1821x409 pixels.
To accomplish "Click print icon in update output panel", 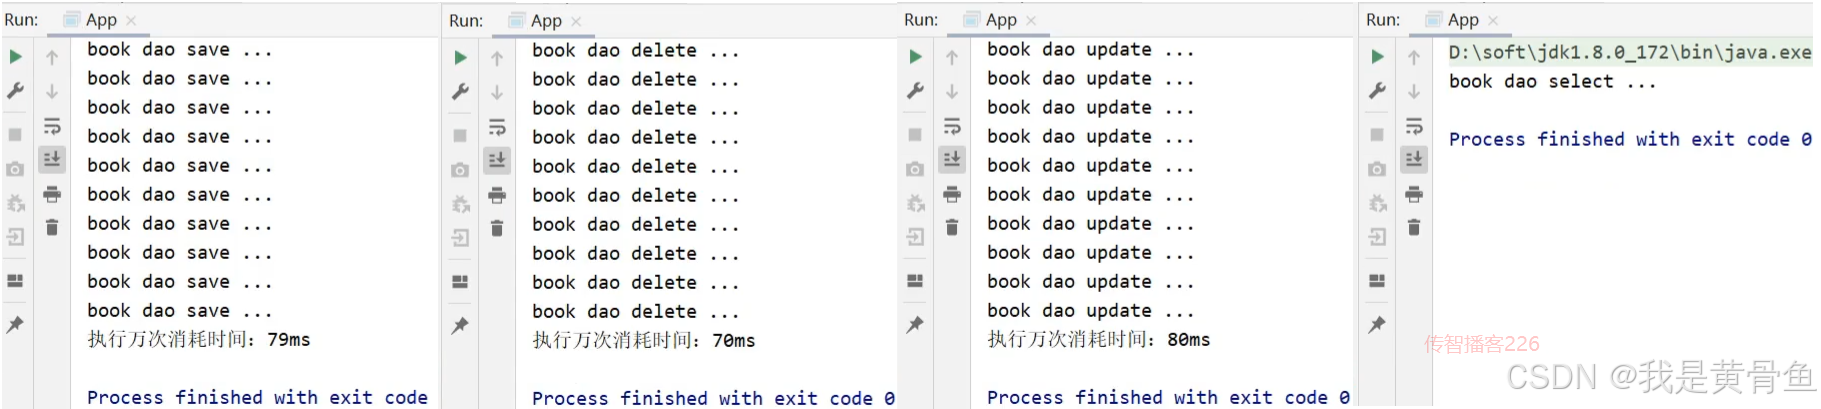I will pos(952,194).
